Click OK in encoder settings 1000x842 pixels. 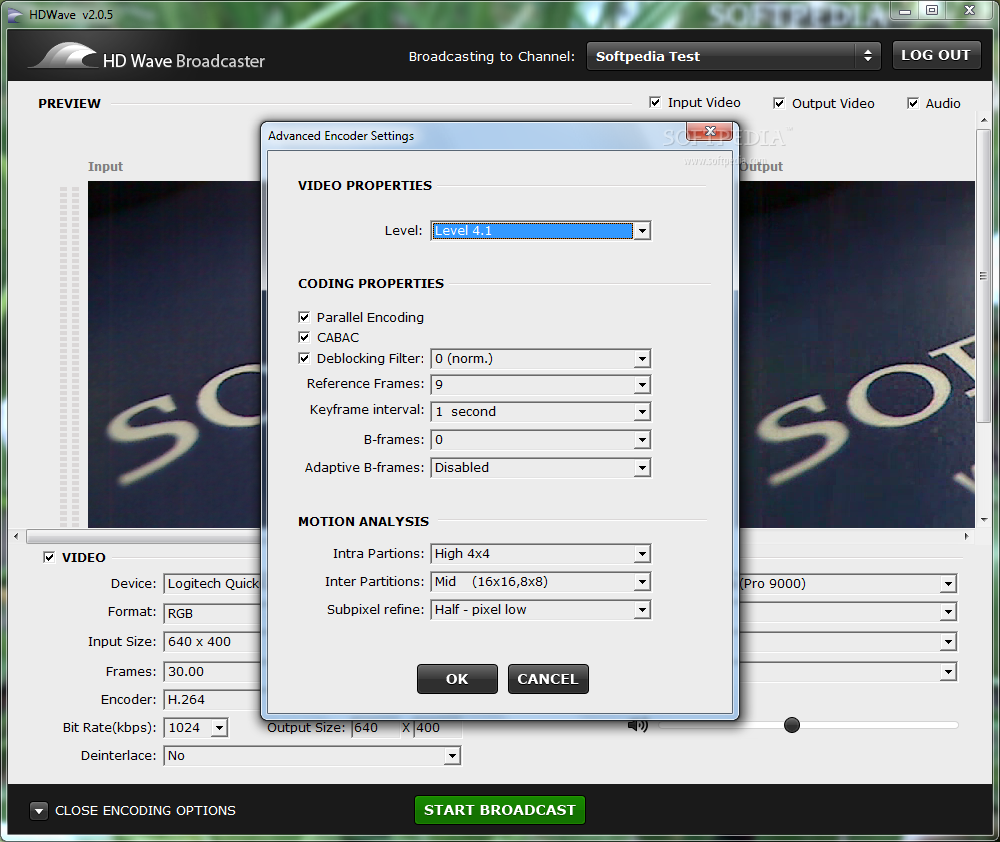pos(457,679)
